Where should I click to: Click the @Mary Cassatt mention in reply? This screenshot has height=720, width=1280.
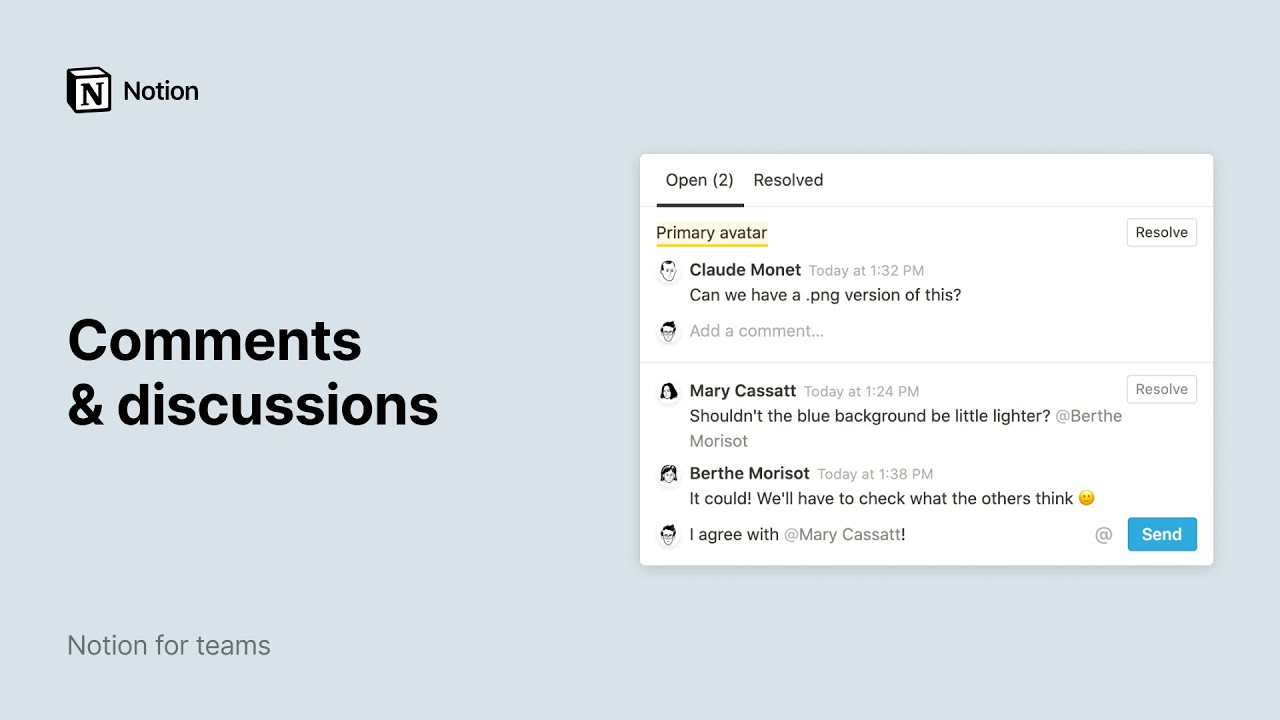[x=842, y=535]
